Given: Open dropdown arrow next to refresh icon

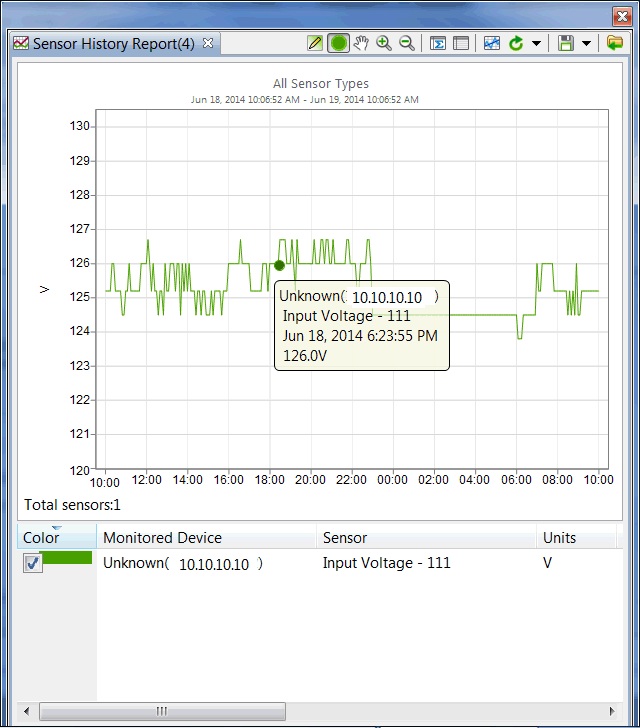Looking at the screenshot, I should click(x=536, y=43).
